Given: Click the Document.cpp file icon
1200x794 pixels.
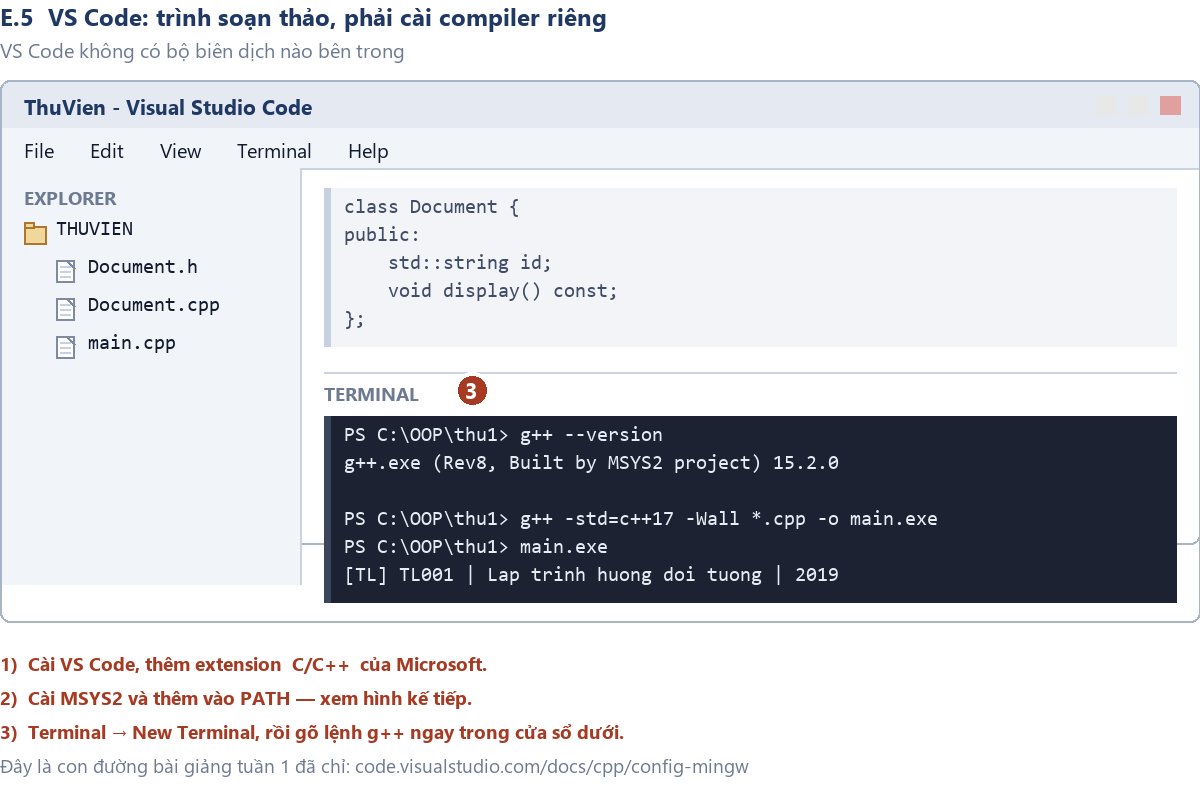Looking at the screenshot, I should (66, 309).
